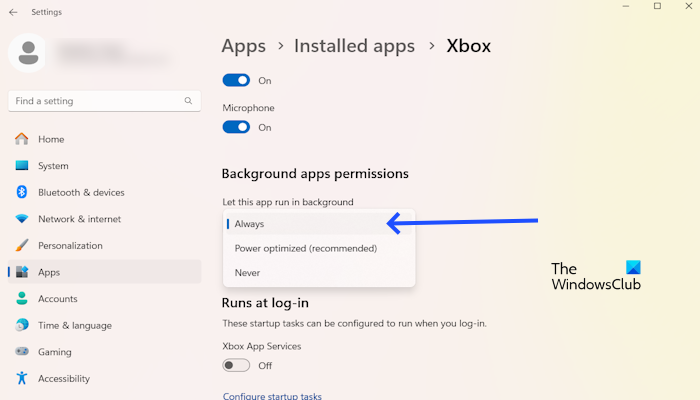The width and height of the screenshot is (700, 400).
Task: Click the Installed apps breadcrumb
Action: click(x=354, y=46)
